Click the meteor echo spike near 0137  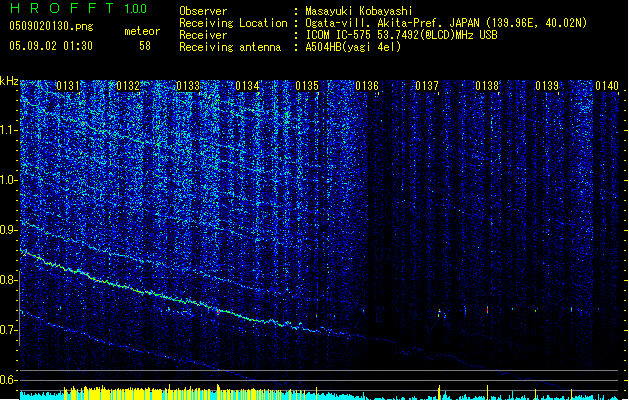coord(439,312)
